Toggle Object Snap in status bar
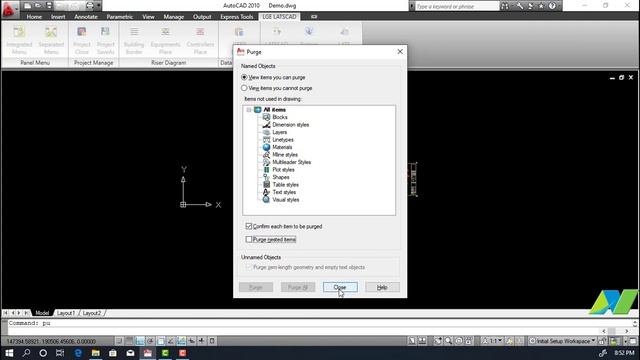The height and width of the screenshot is (360, 640). [x=161, y=341]
